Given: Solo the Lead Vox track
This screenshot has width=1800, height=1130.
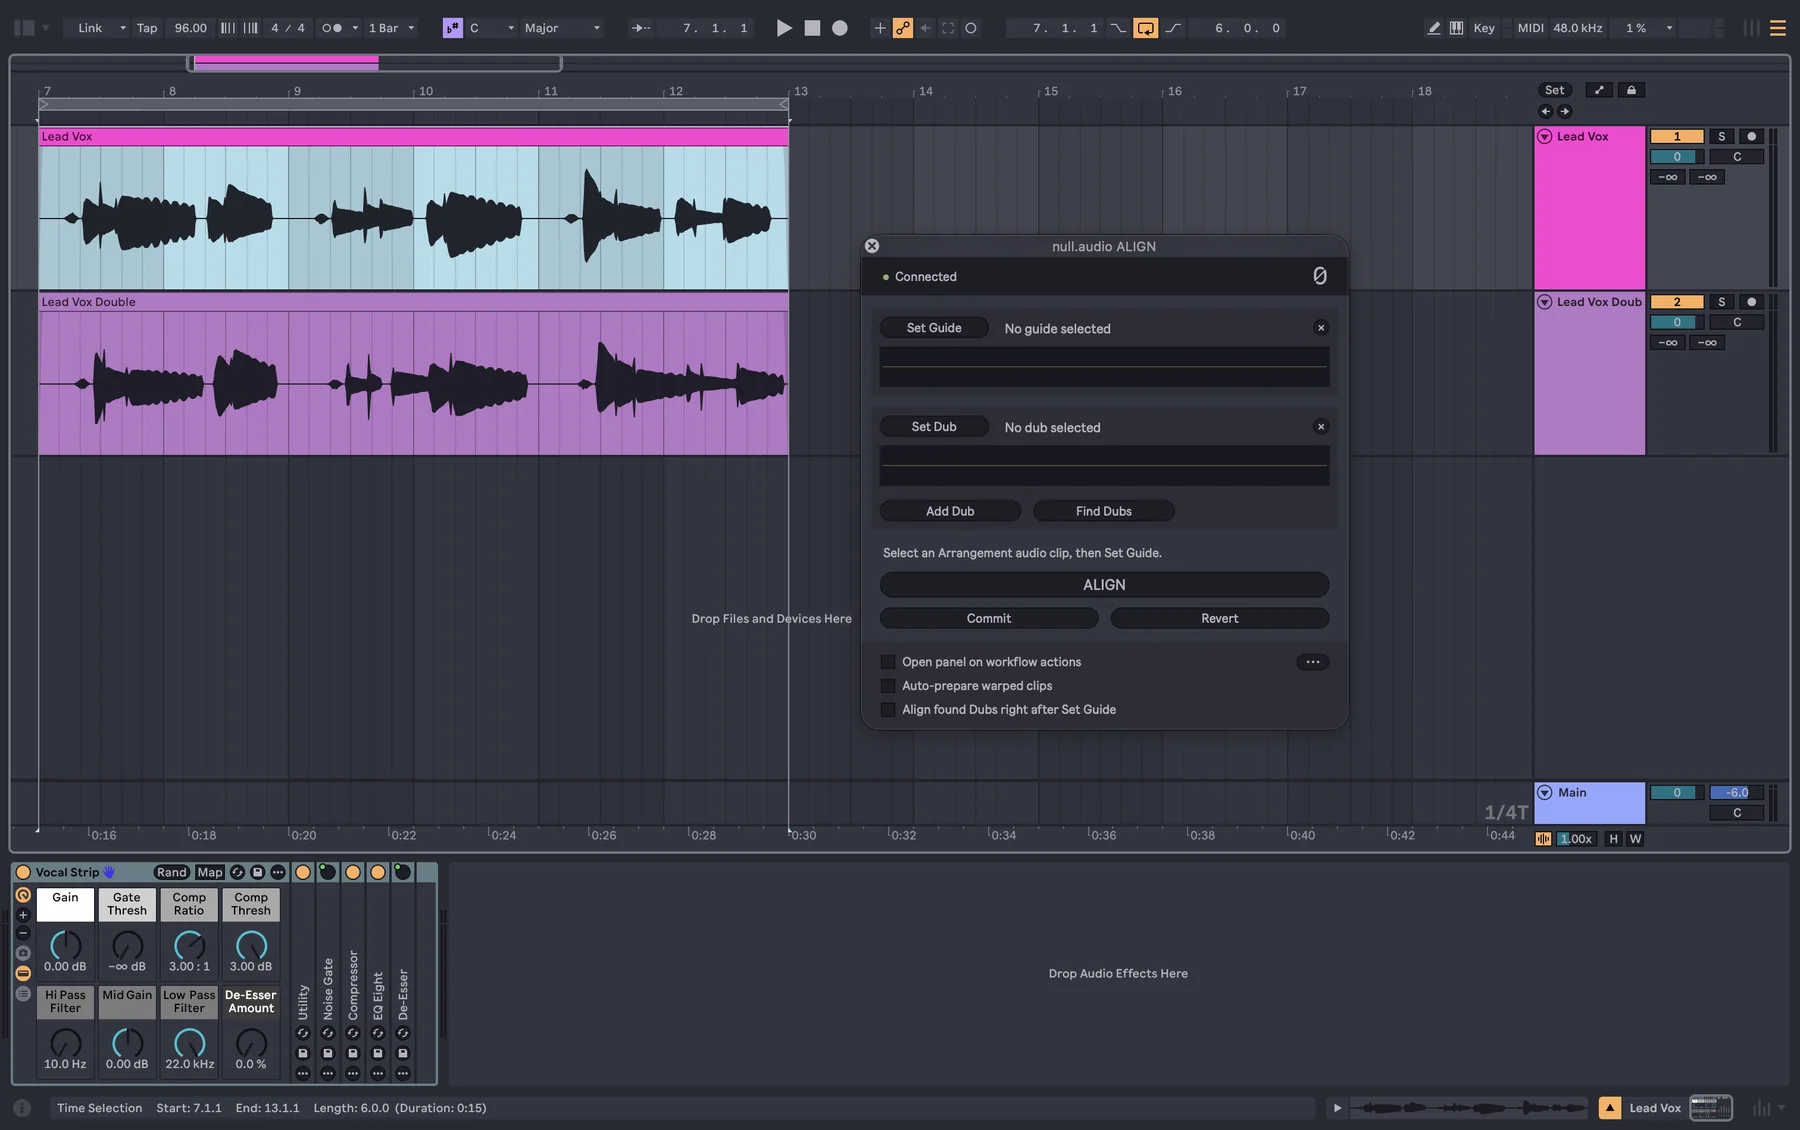Looking at the screenshot, I should [1721, 137].
